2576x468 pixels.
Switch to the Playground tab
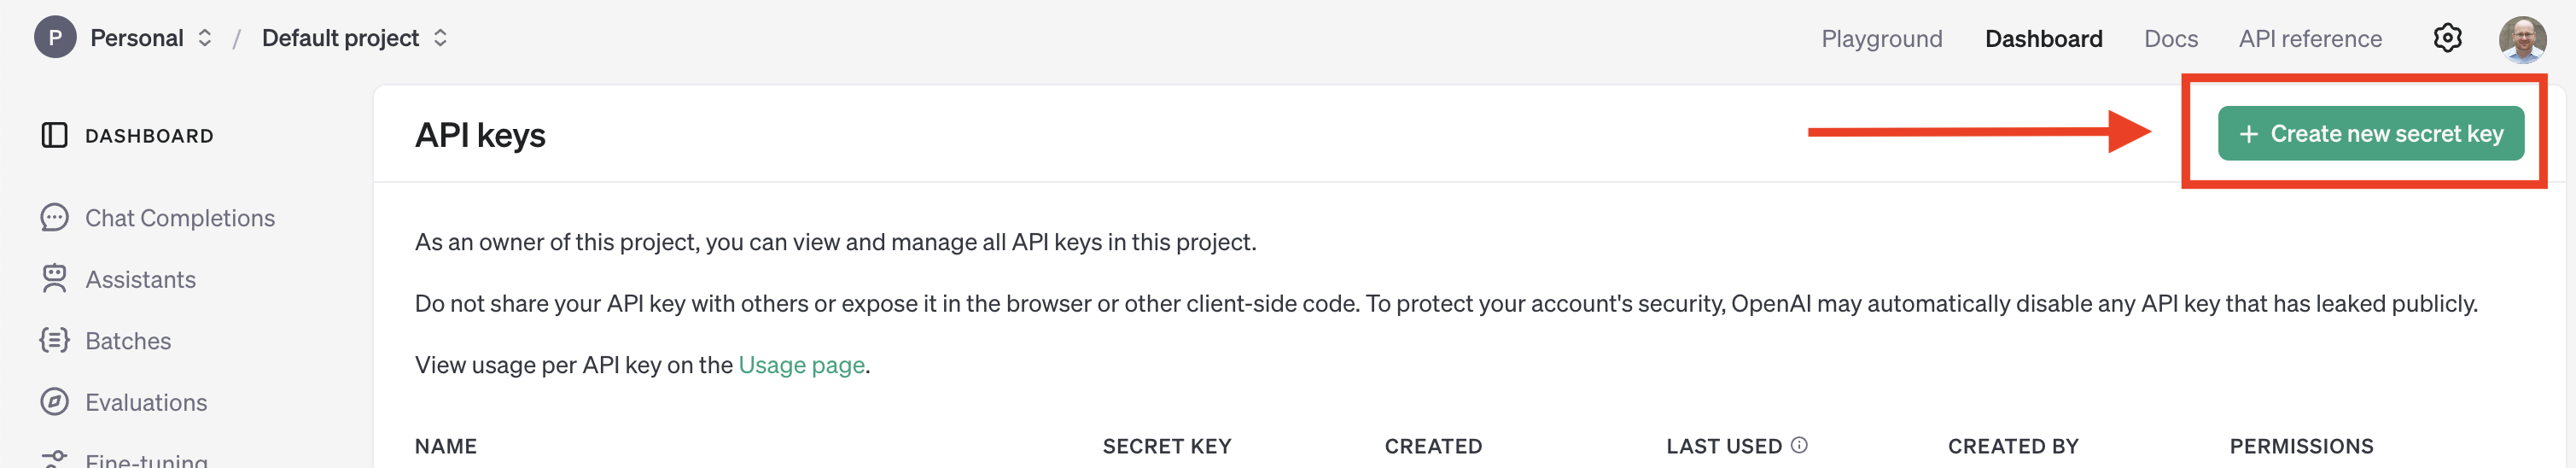coord(1881,39)
